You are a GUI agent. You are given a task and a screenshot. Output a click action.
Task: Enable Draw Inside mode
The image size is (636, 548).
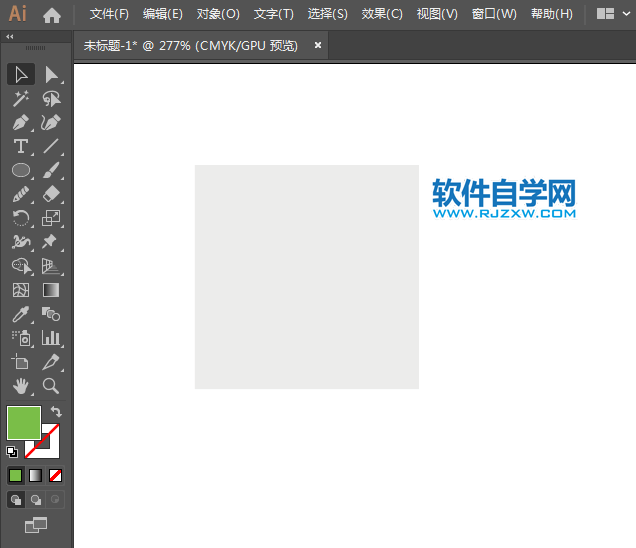point(55,500)
